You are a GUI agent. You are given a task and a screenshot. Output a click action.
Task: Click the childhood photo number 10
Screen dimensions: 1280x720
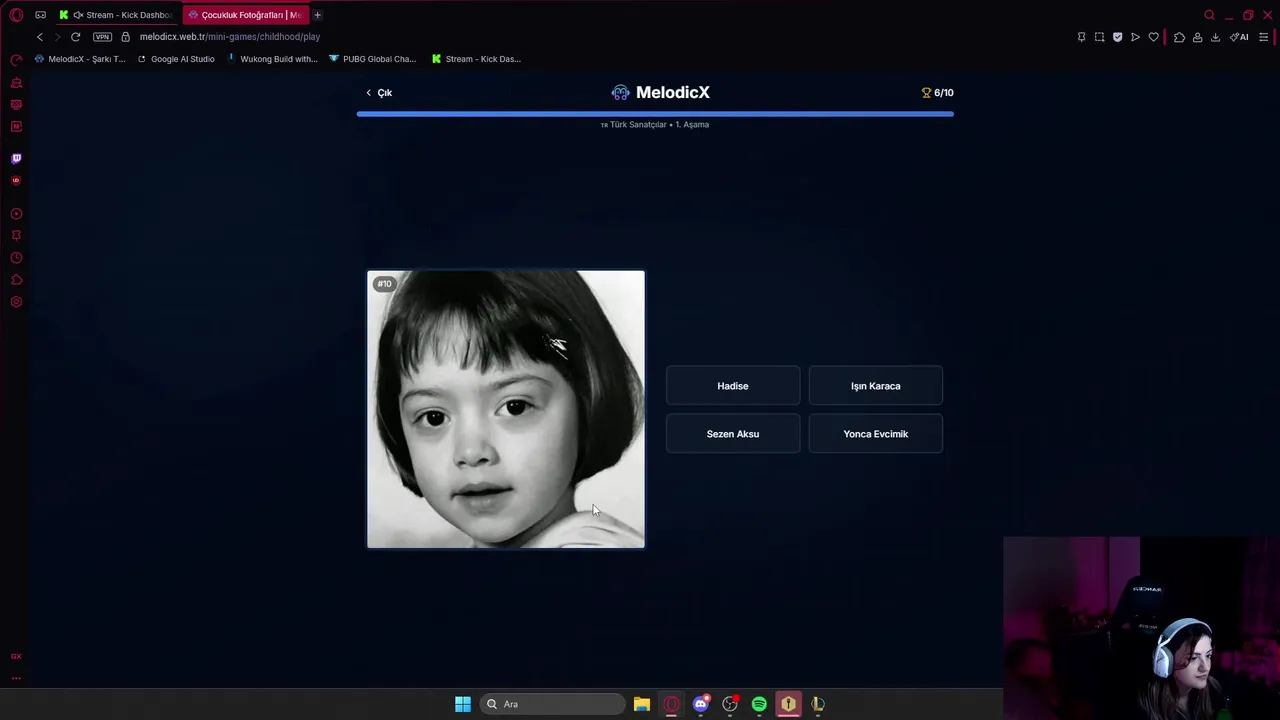point(506,409)
